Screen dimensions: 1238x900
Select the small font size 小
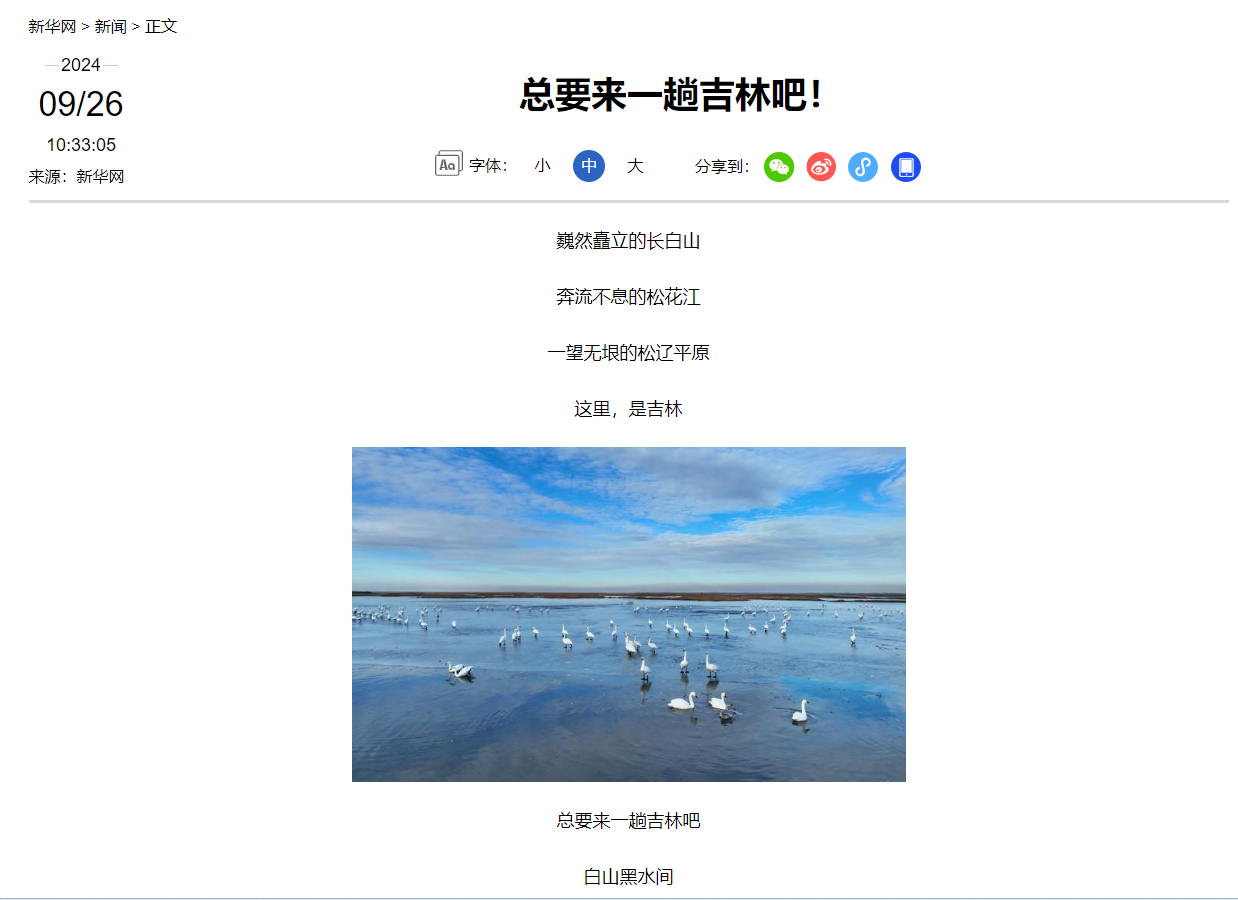542,166
